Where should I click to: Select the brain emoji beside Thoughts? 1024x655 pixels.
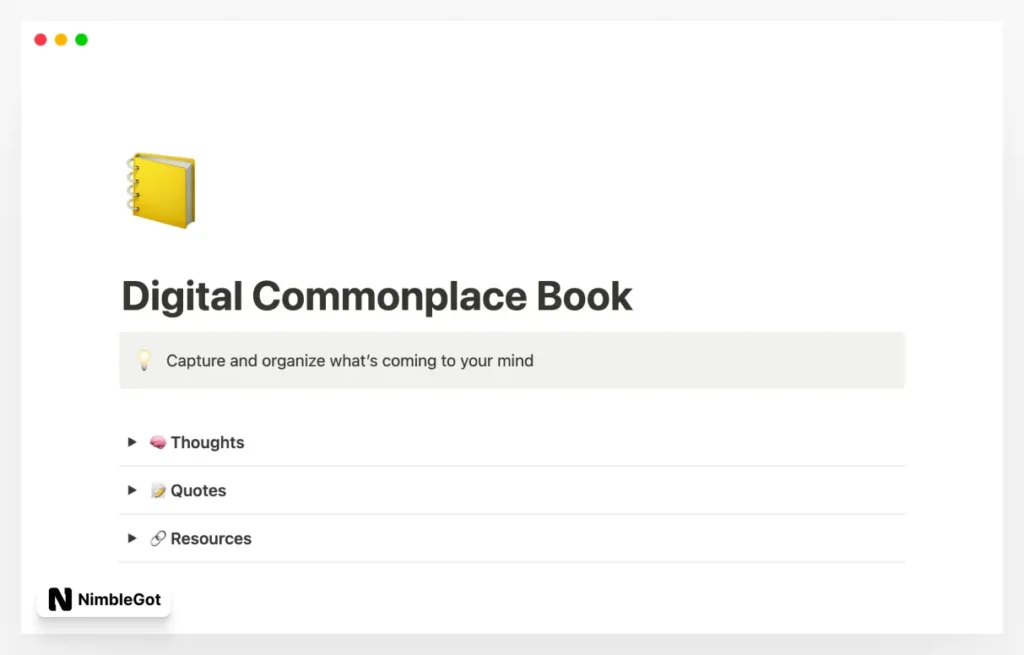(157, 441)
